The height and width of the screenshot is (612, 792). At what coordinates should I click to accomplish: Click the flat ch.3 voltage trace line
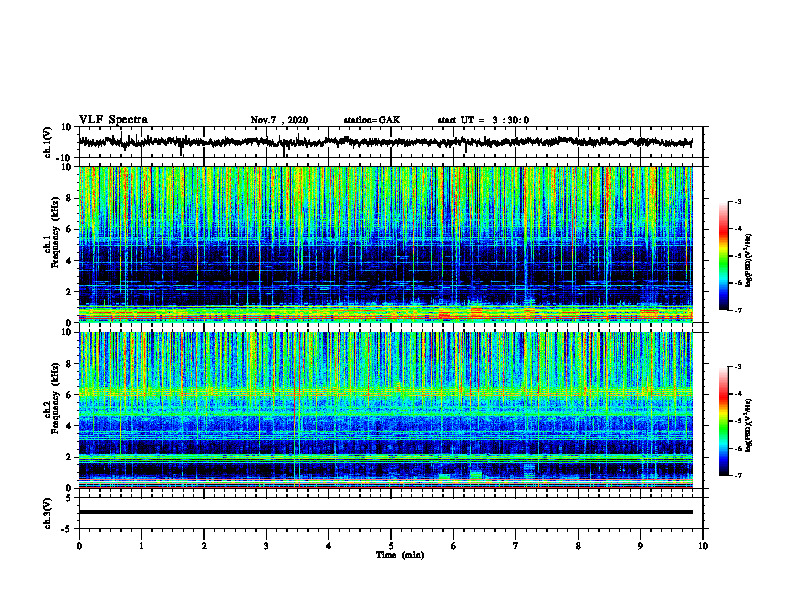pyautogui.click(x=386, y=512)
